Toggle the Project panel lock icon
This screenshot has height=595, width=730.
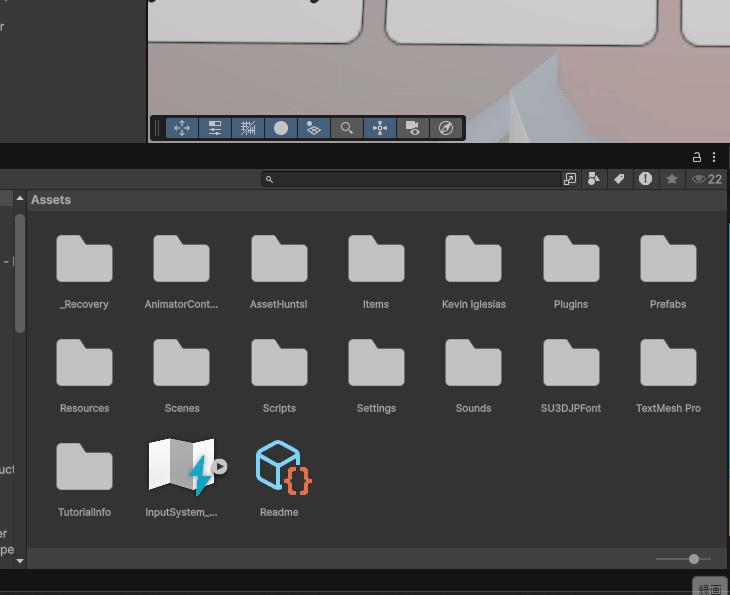tap(697, 157)
